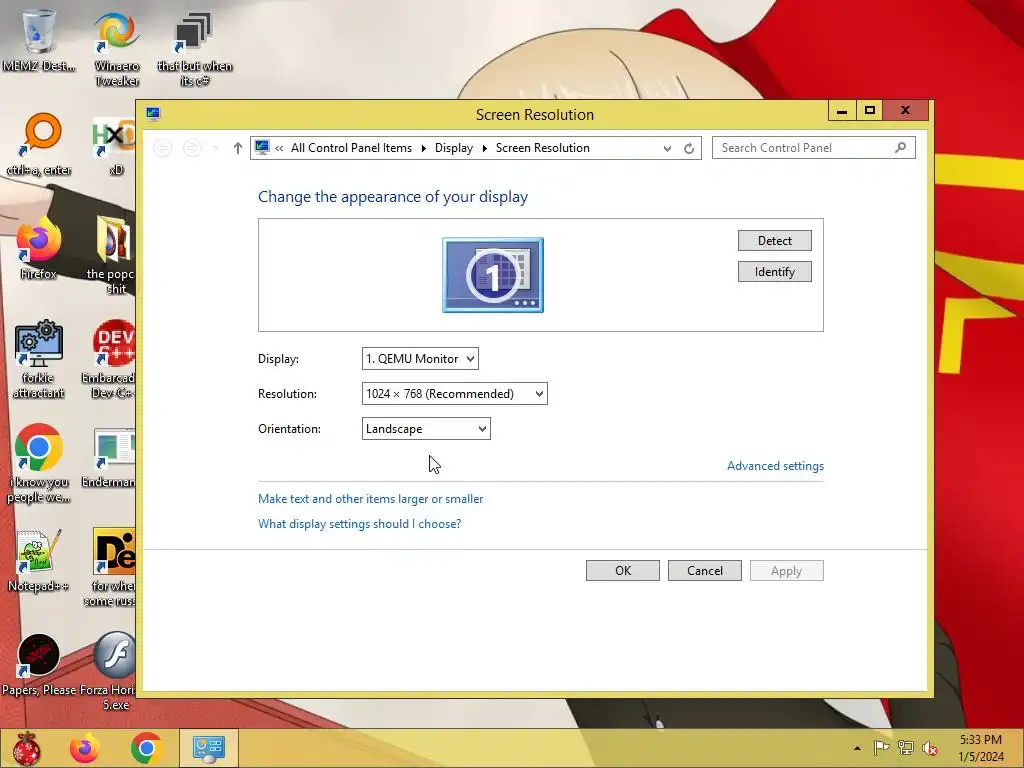Screen dimensions: 1024x768
Task: Click the Cancel button
Action: click(x=705, y=571)
